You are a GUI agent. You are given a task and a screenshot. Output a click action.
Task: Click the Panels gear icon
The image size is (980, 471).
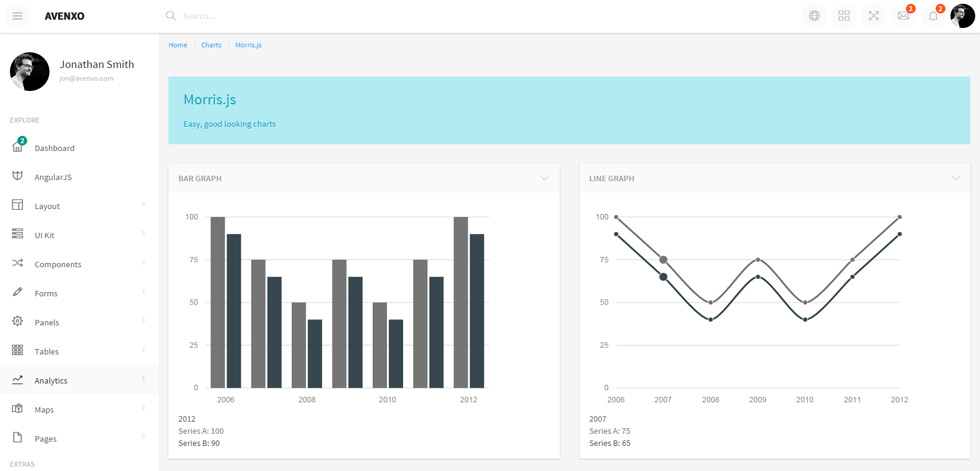(18, 322)
